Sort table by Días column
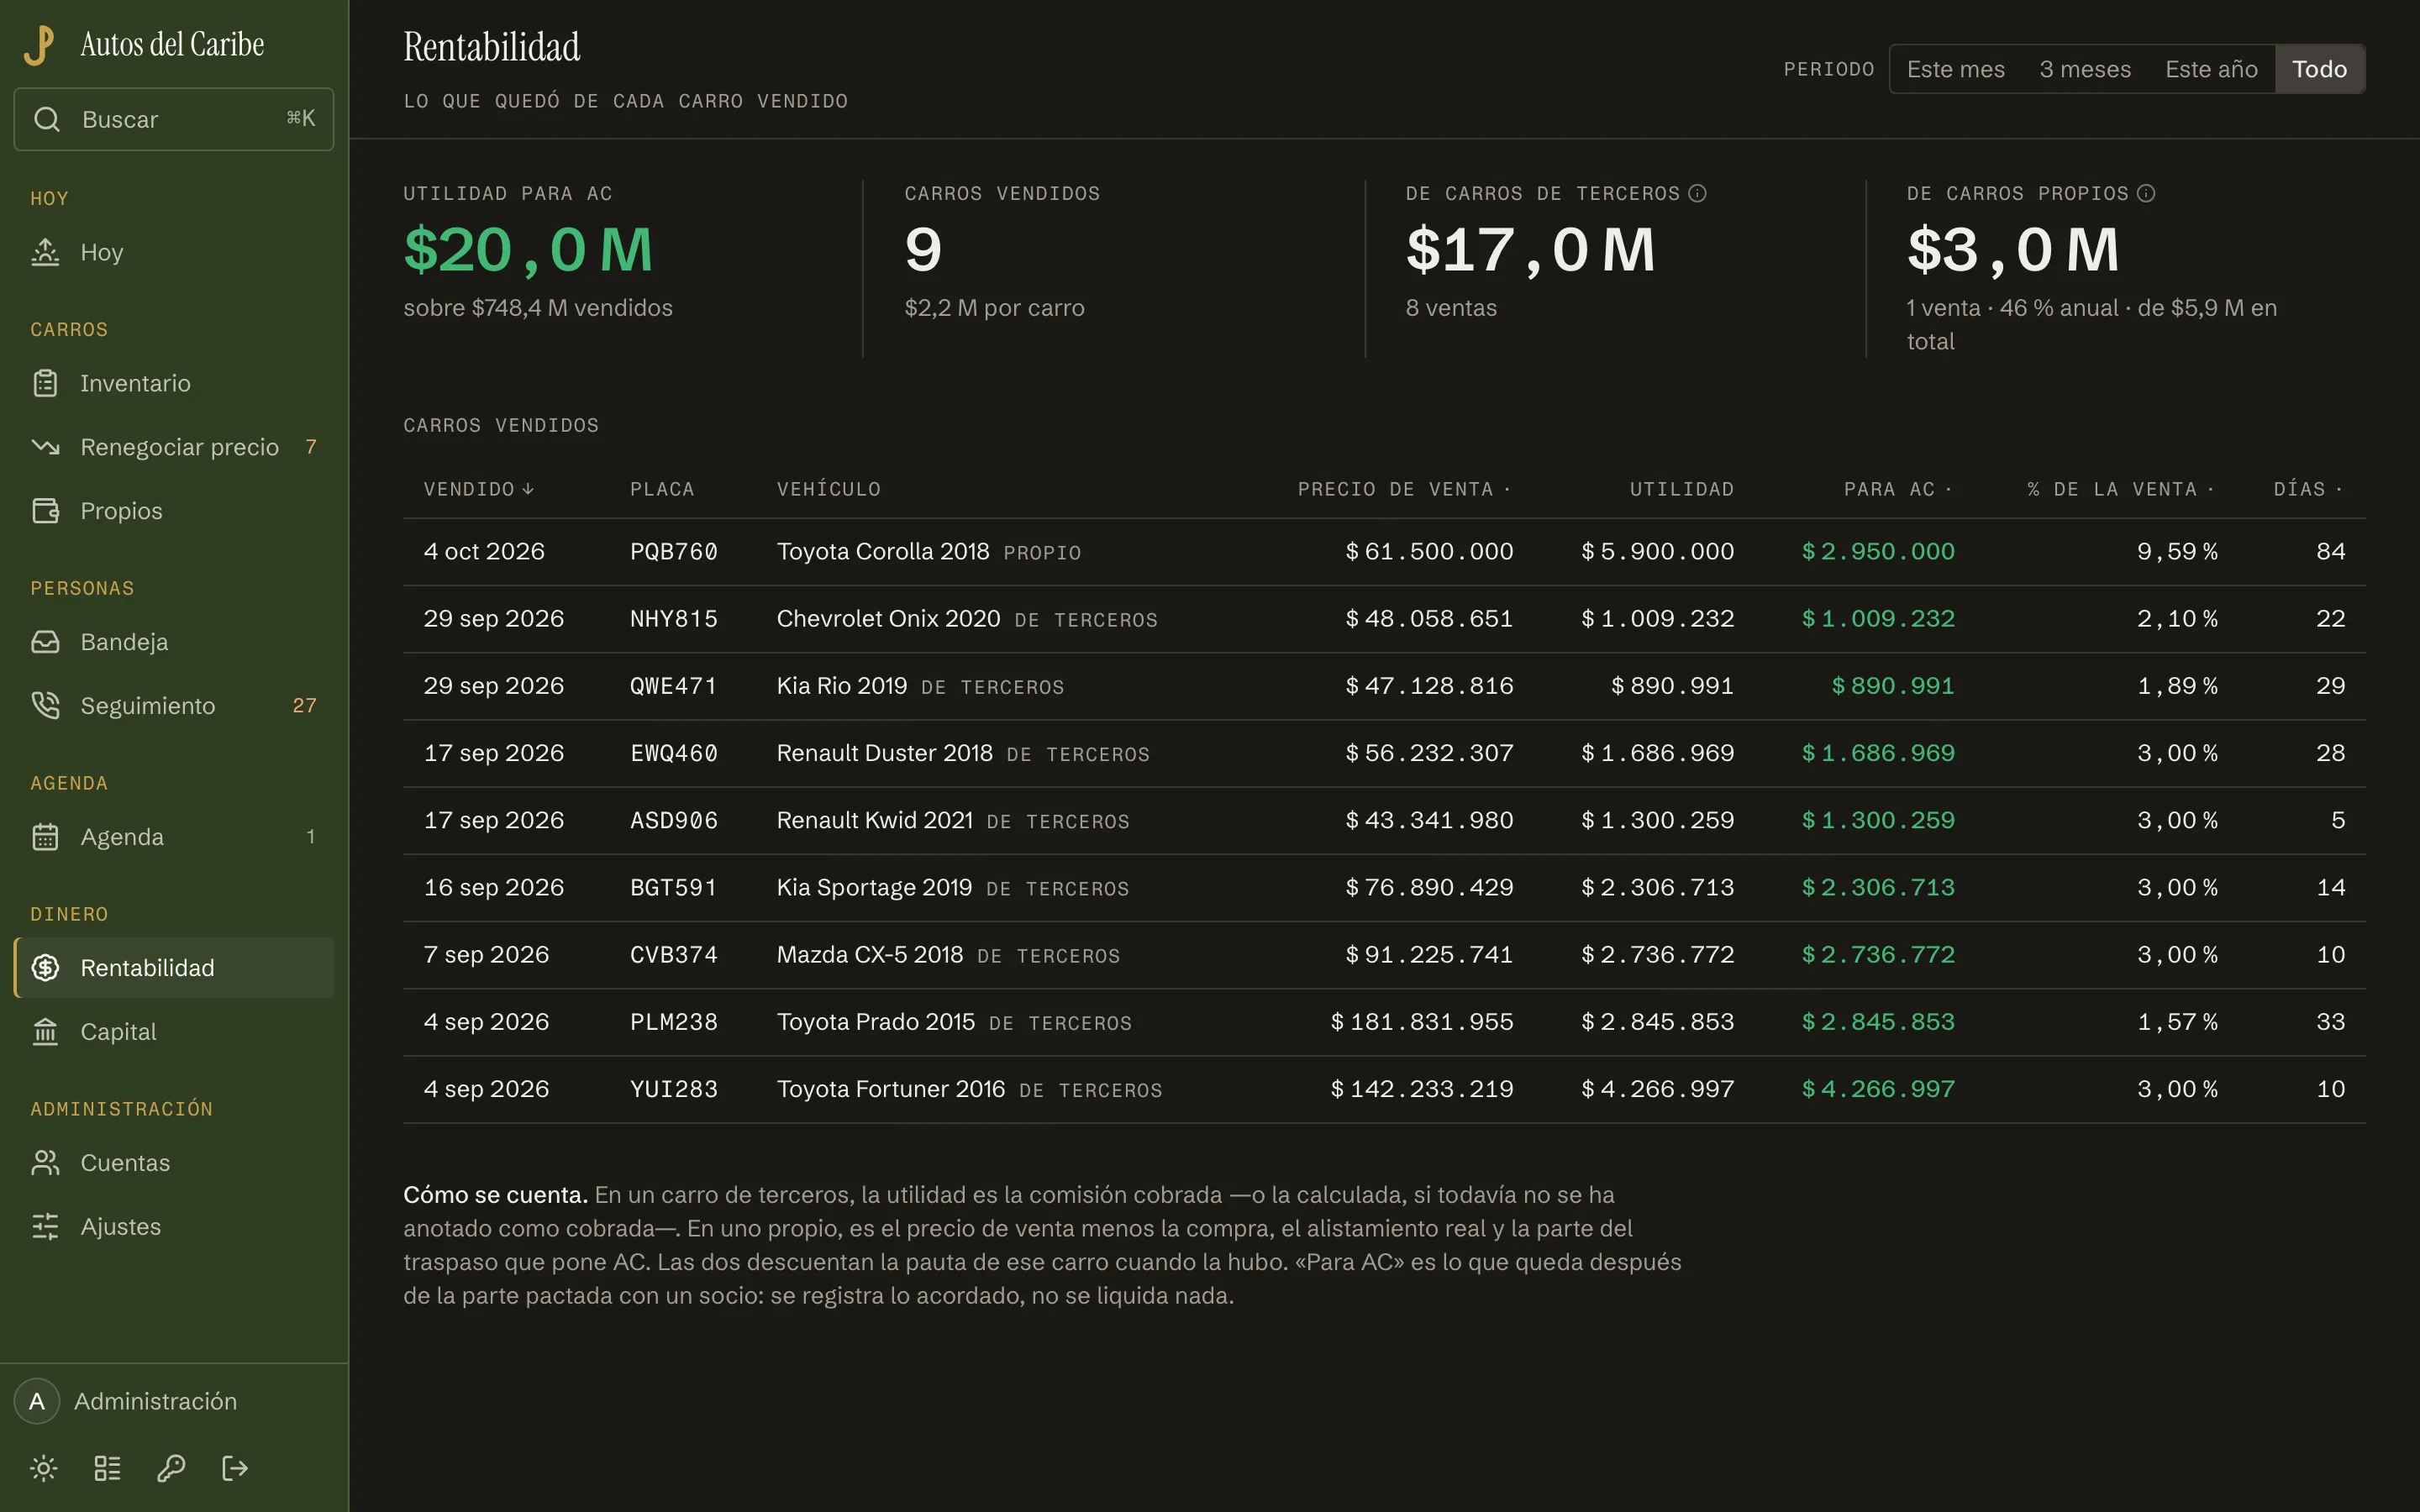The height and width of the screenshot is (1512, 2420). pos(2308,489)
